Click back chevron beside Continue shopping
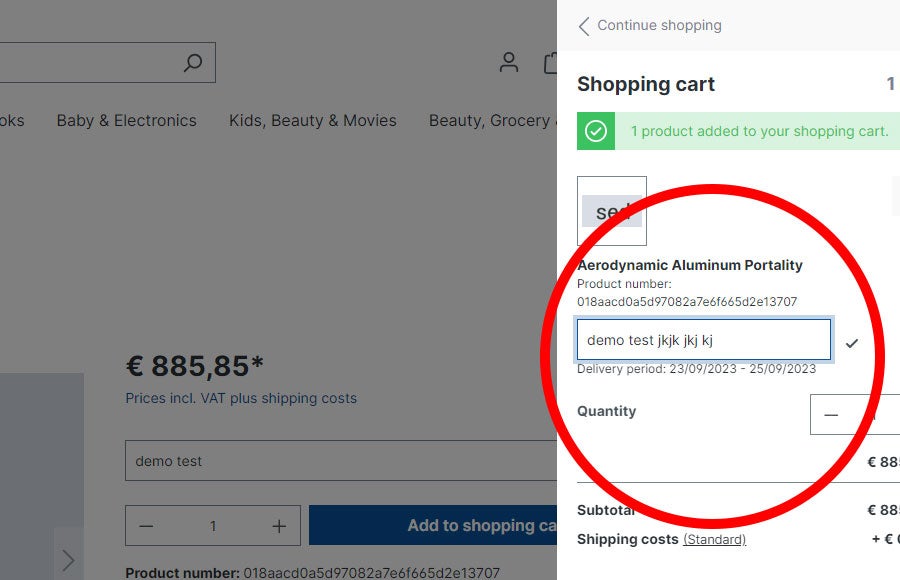The image size is (900, 580). (x=584, y=26)
